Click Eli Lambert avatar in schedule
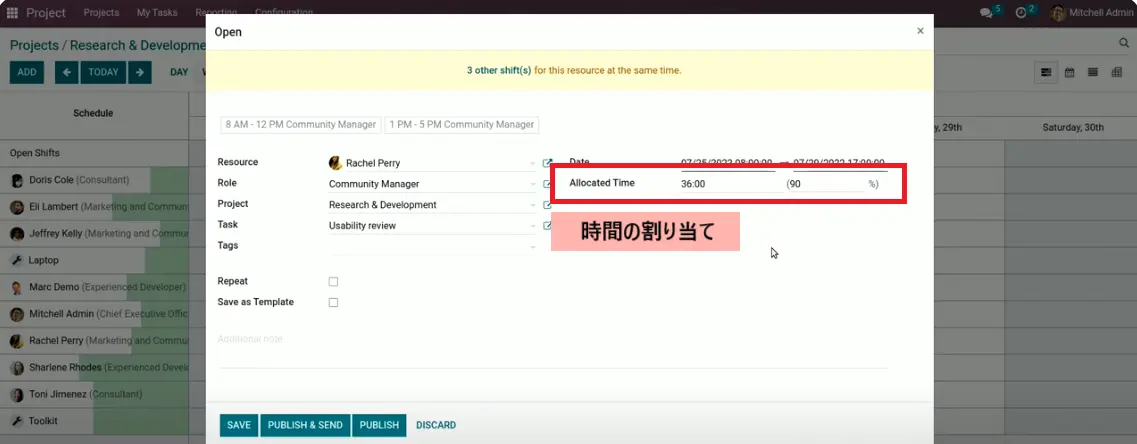This screenshot has height=444, width=1137. click(17, 207)
